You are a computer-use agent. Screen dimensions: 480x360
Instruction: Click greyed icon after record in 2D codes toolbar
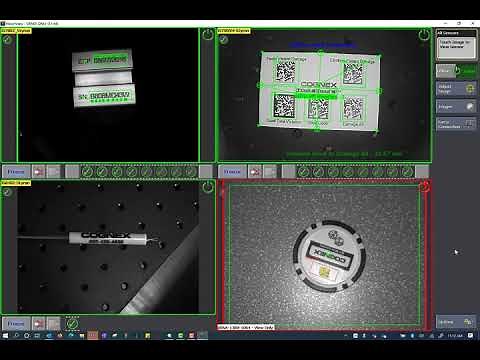click(x=270, y=172)
